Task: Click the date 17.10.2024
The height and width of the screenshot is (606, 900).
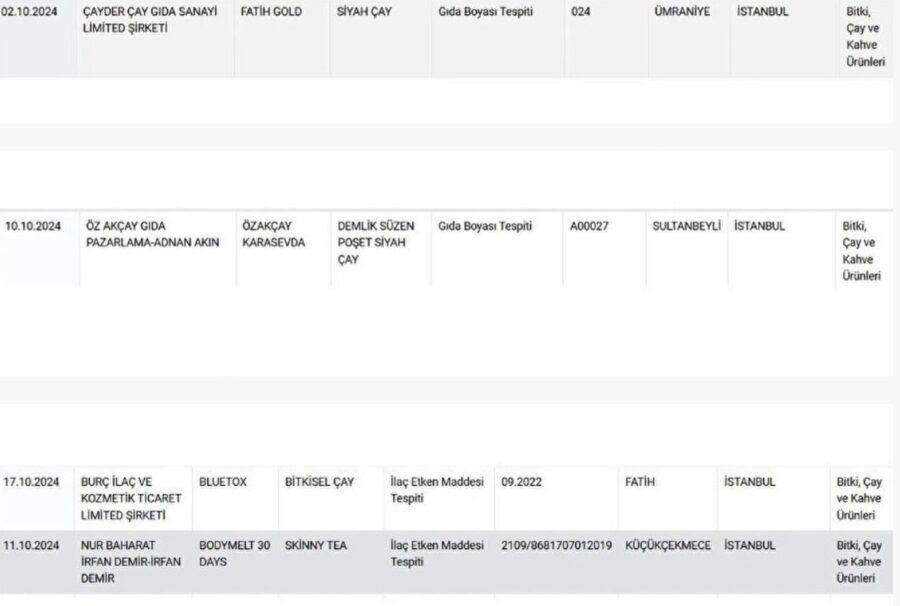Action: (31, 482)
